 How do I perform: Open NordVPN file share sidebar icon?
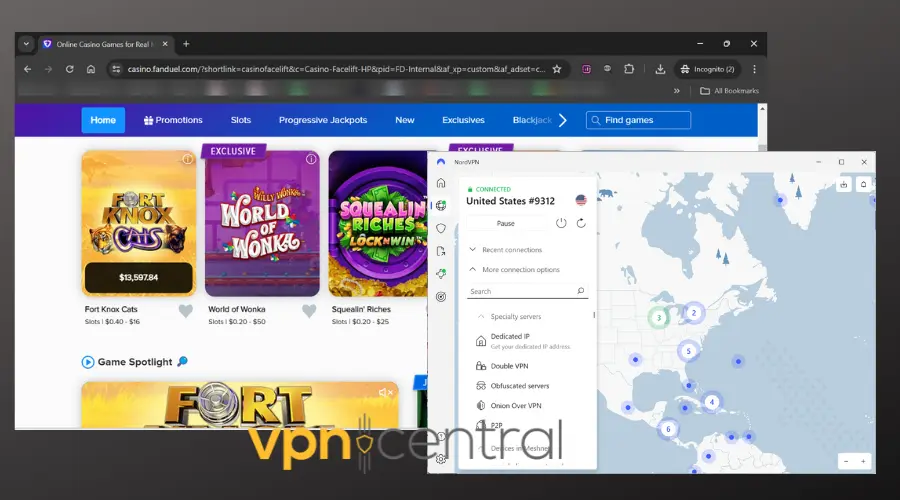(x=441, y=251)
